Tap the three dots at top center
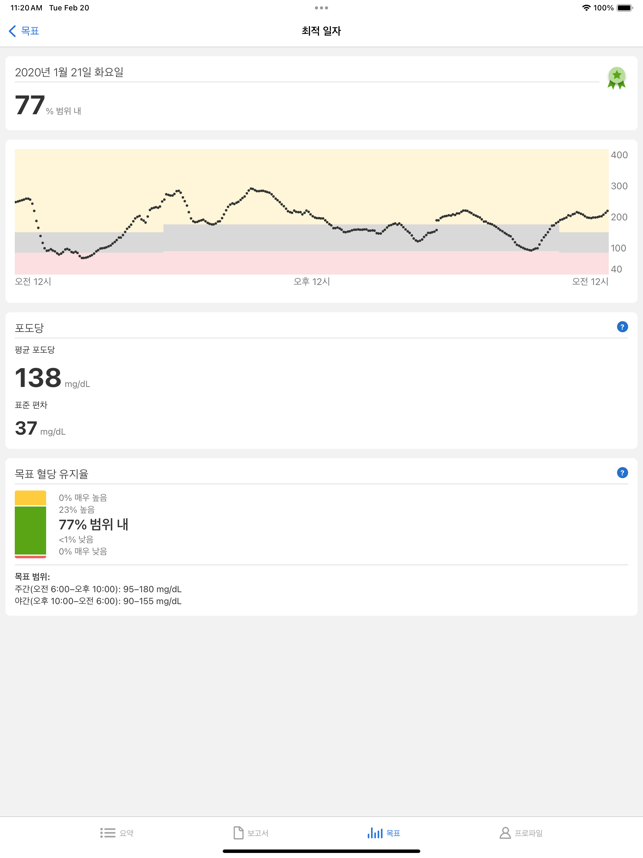This screenshot has width=643, height=858. pyautogui.click(x=321, y=8)
